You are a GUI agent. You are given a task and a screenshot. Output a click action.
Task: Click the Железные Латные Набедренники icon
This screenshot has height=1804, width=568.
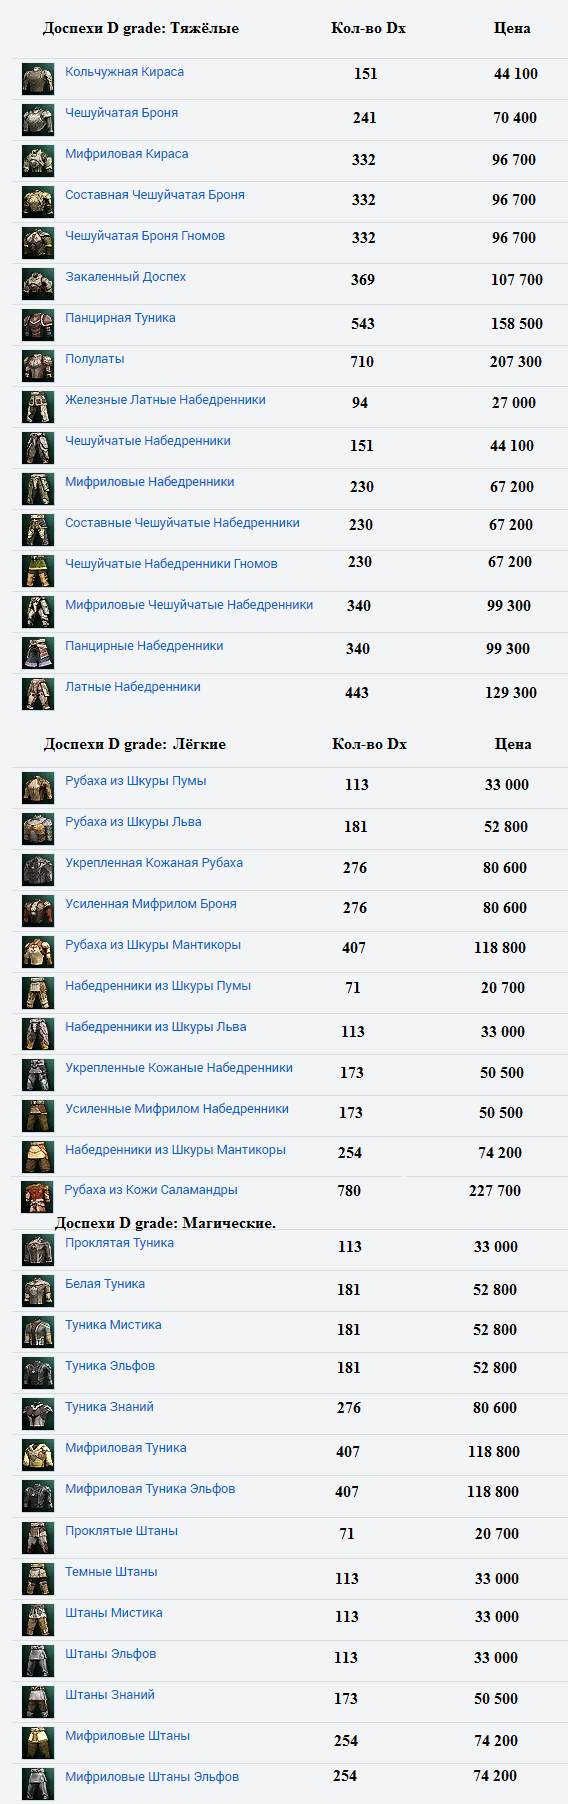[38, 407]
